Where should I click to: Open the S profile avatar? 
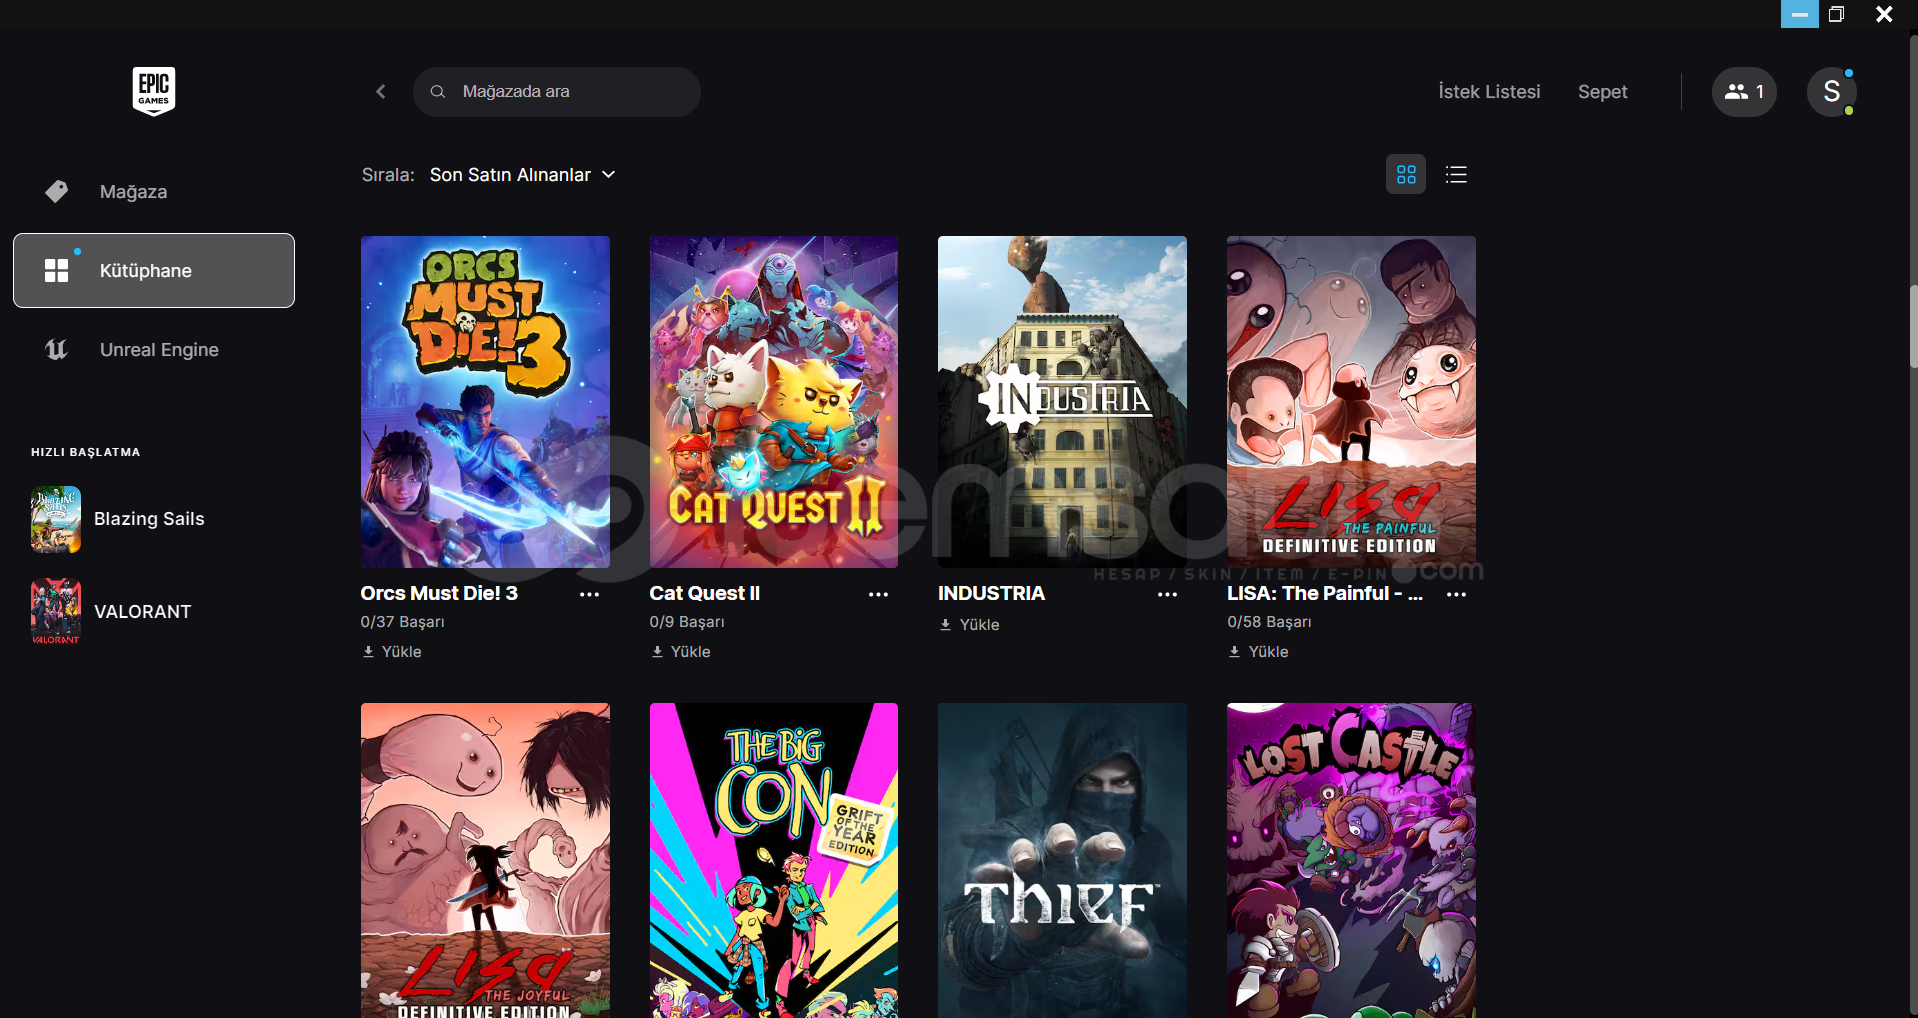[1832, 92]
